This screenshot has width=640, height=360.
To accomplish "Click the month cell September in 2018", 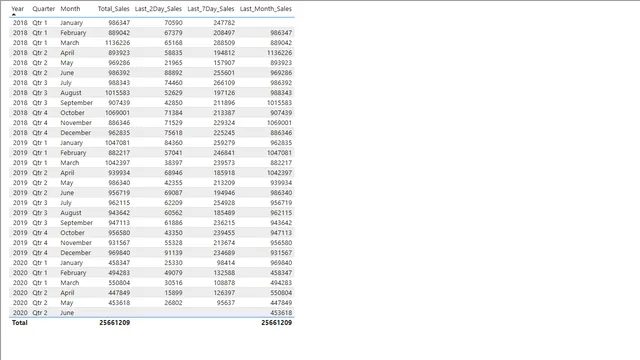I will click(x=76, y=103).
